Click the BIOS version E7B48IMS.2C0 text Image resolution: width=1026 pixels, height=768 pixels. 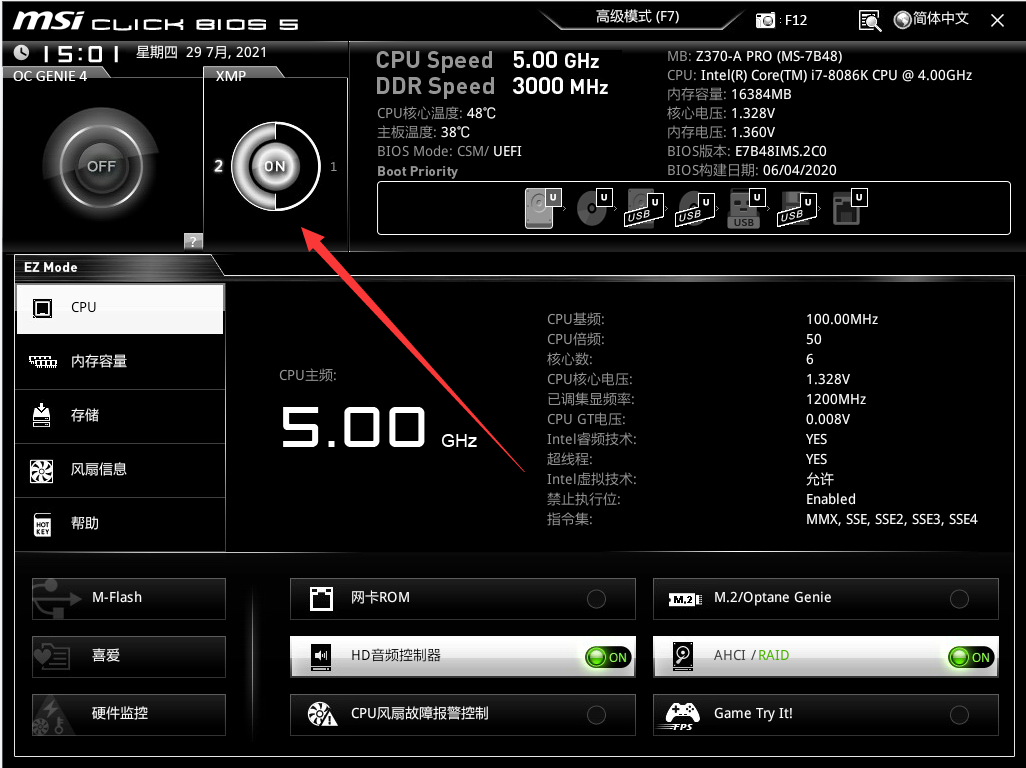[x=780, y=151]
